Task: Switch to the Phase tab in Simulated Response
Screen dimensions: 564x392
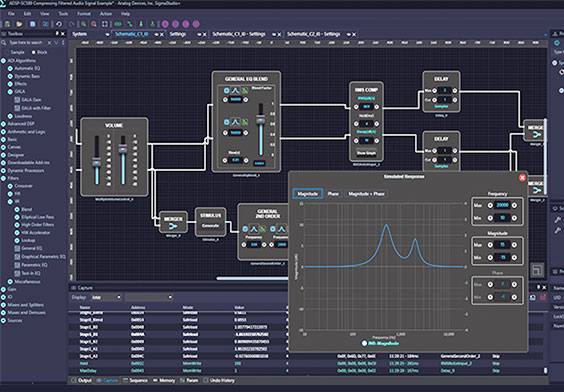Action: pos(333,194)
